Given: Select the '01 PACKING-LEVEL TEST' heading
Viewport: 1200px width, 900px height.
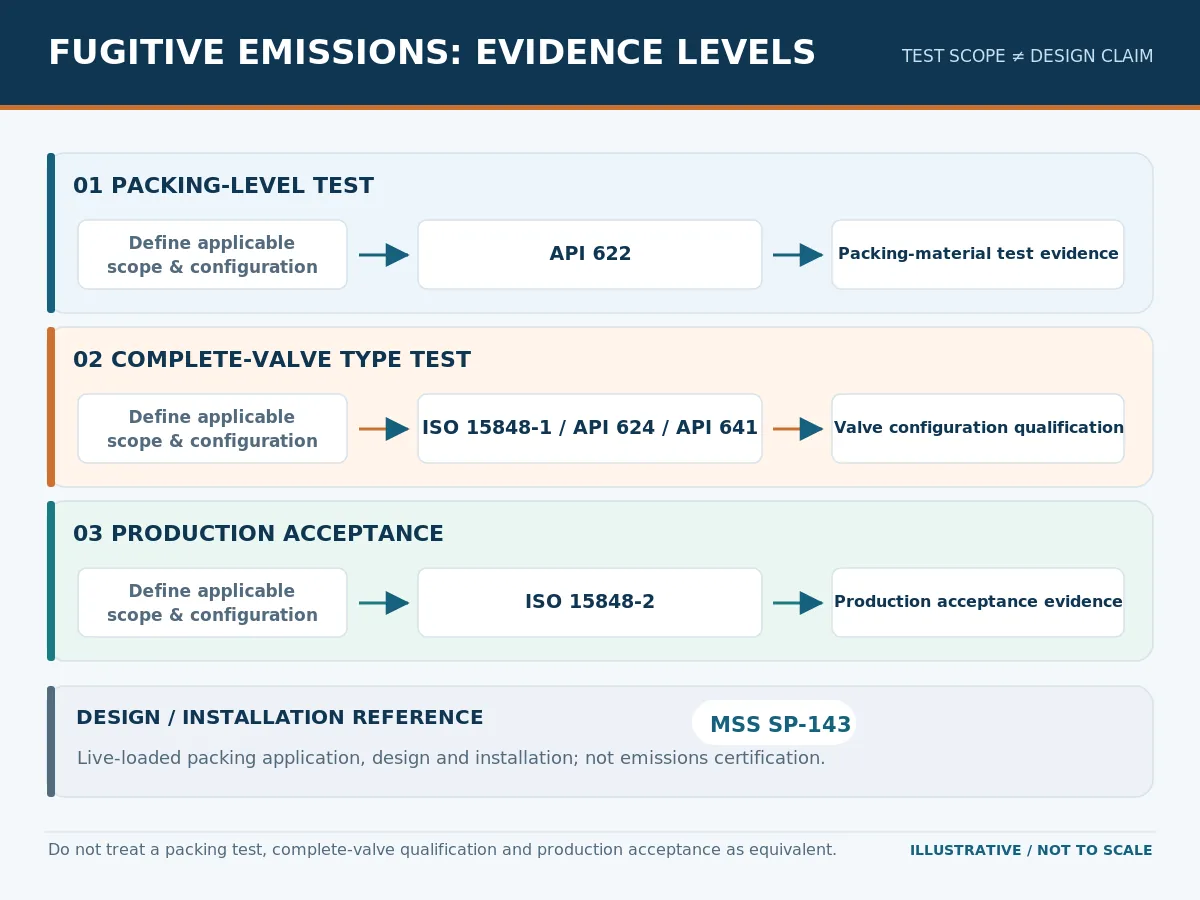Looking at the screenshot, I should (x=223, y=186).
